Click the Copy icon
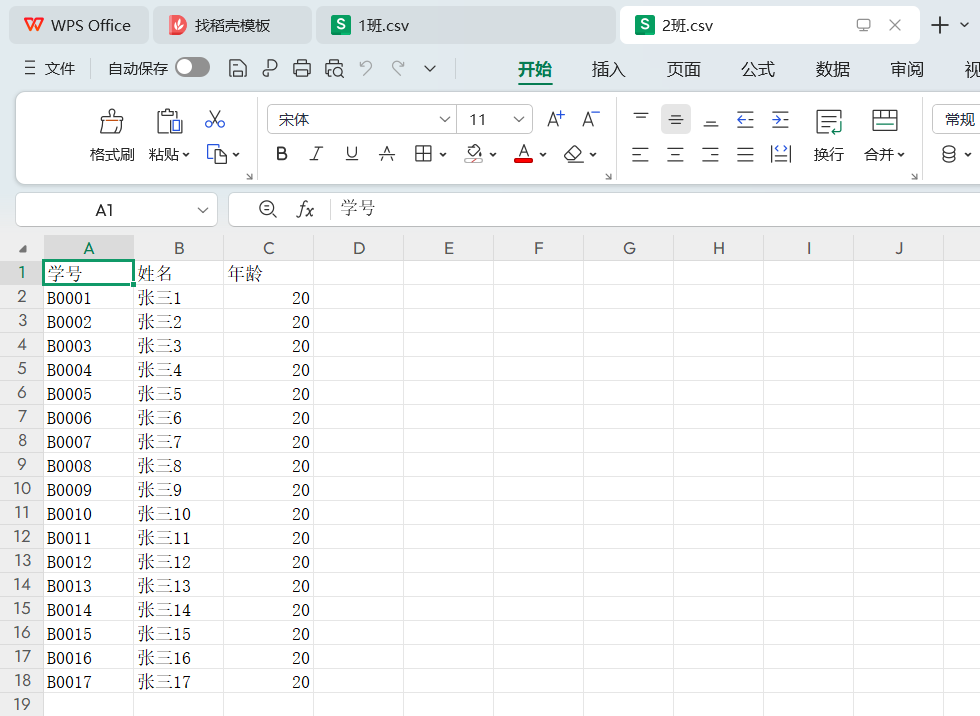Screen dimensions: 980x716 216,154
